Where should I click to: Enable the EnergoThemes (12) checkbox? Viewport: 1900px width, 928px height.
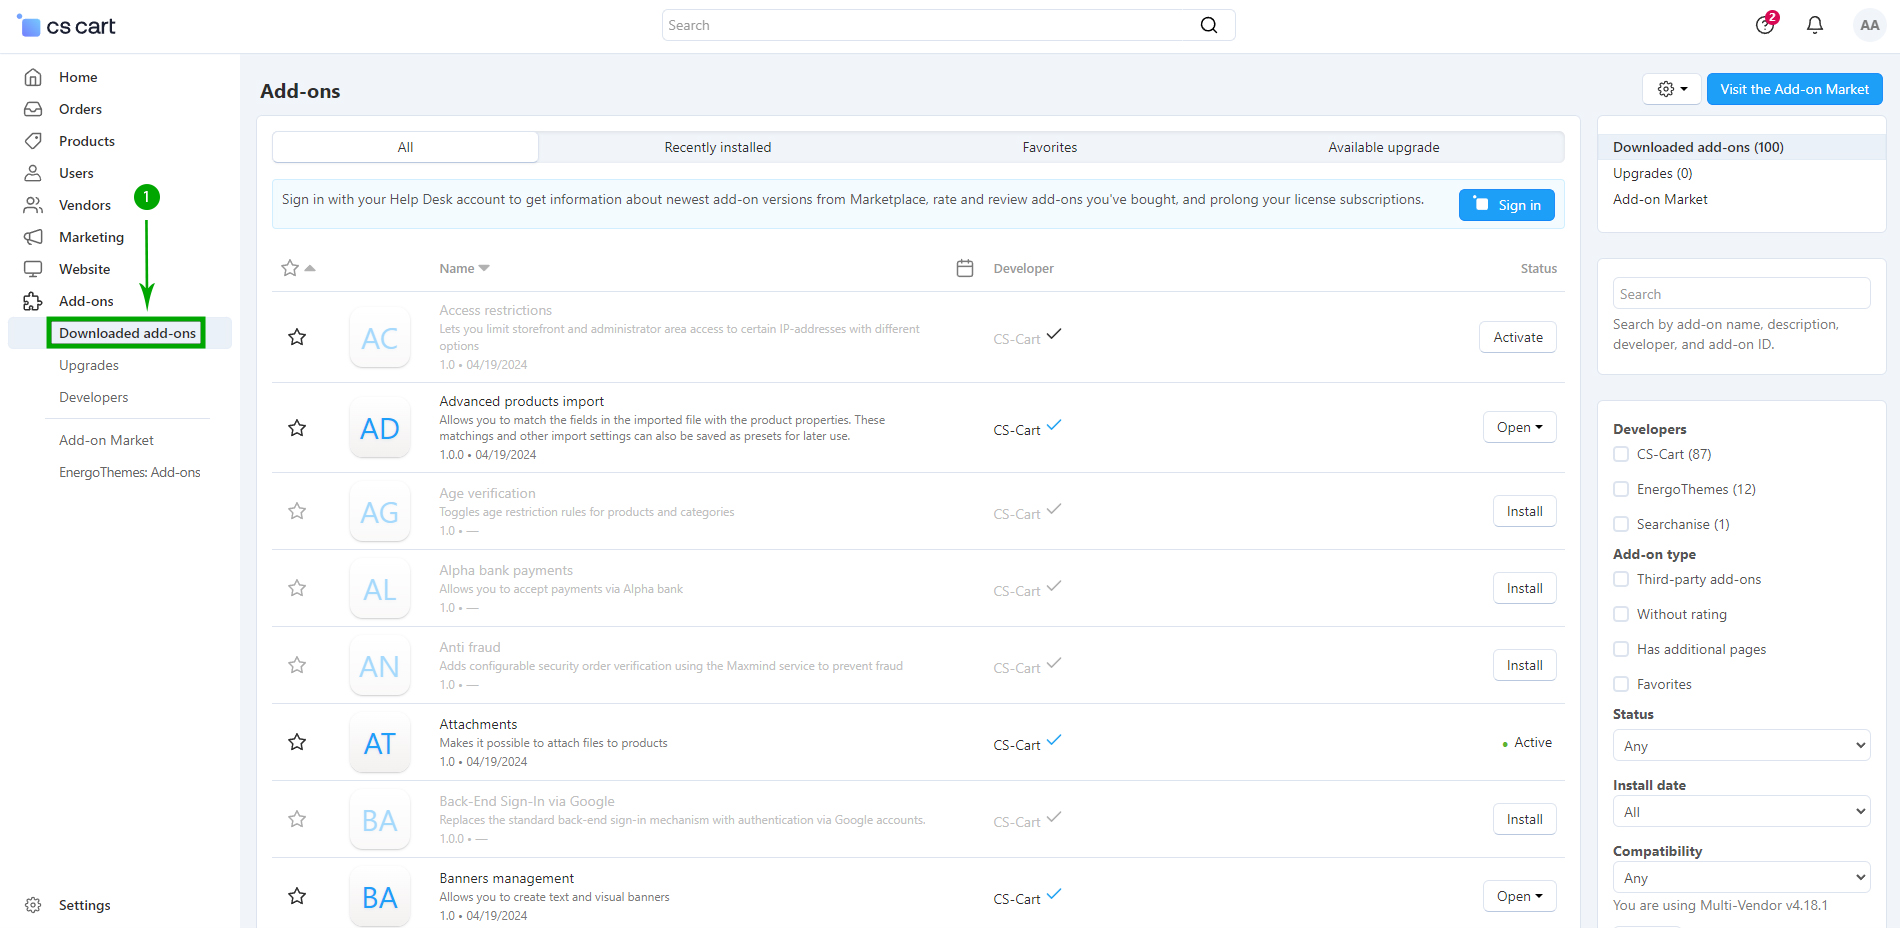pos(1621,489)
